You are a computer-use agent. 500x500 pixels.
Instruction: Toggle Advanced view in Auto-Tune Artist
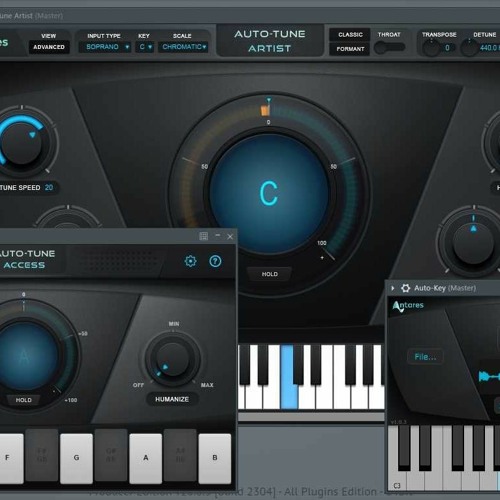[x=49, y=47]
